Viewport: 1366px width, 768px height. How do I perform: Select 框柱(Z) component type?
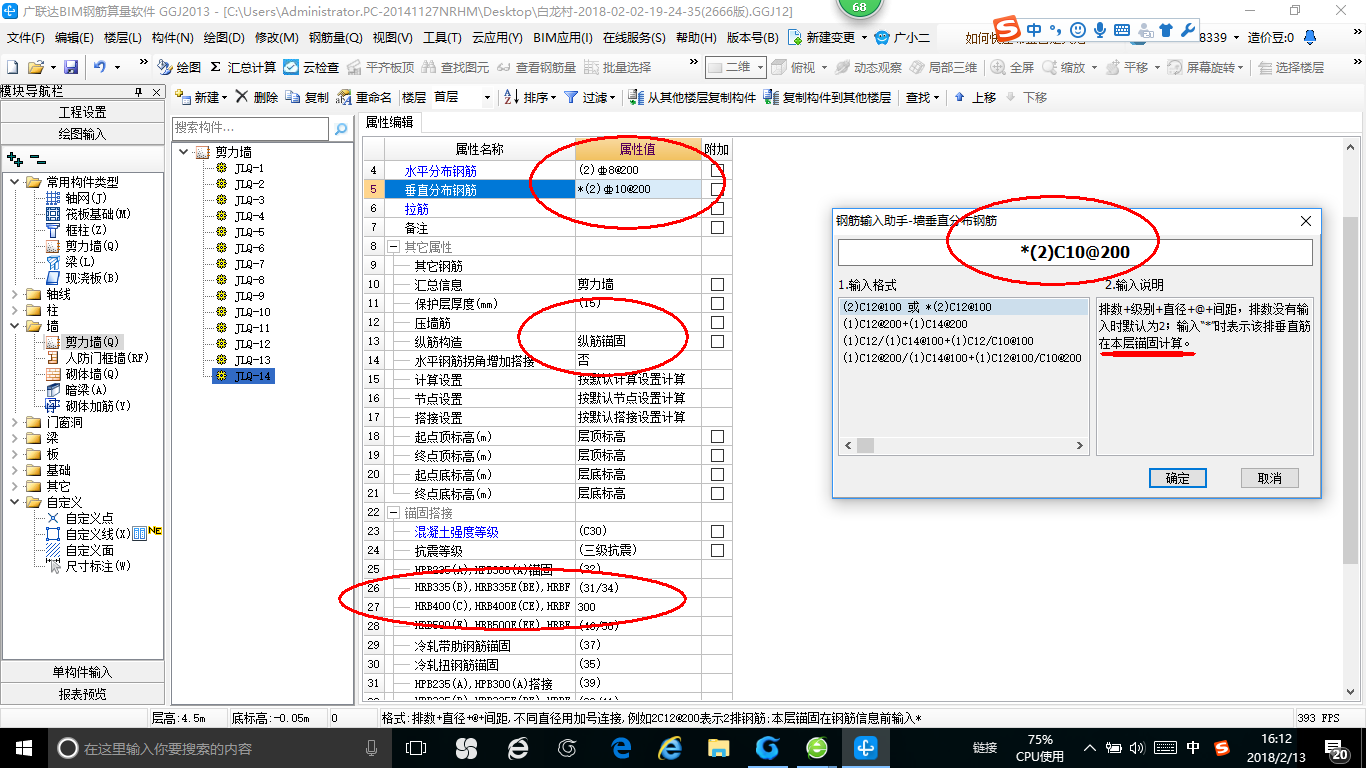tap(77, 230)
